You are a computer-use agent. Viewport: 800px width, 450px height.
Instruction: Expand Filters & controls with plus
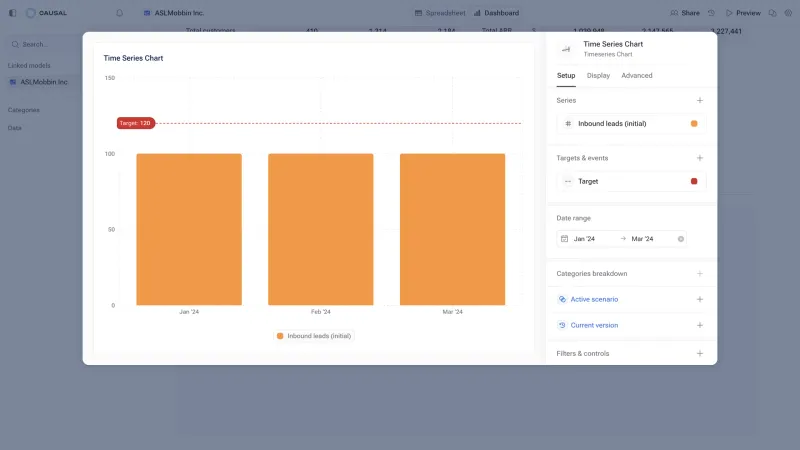(700, 354)
